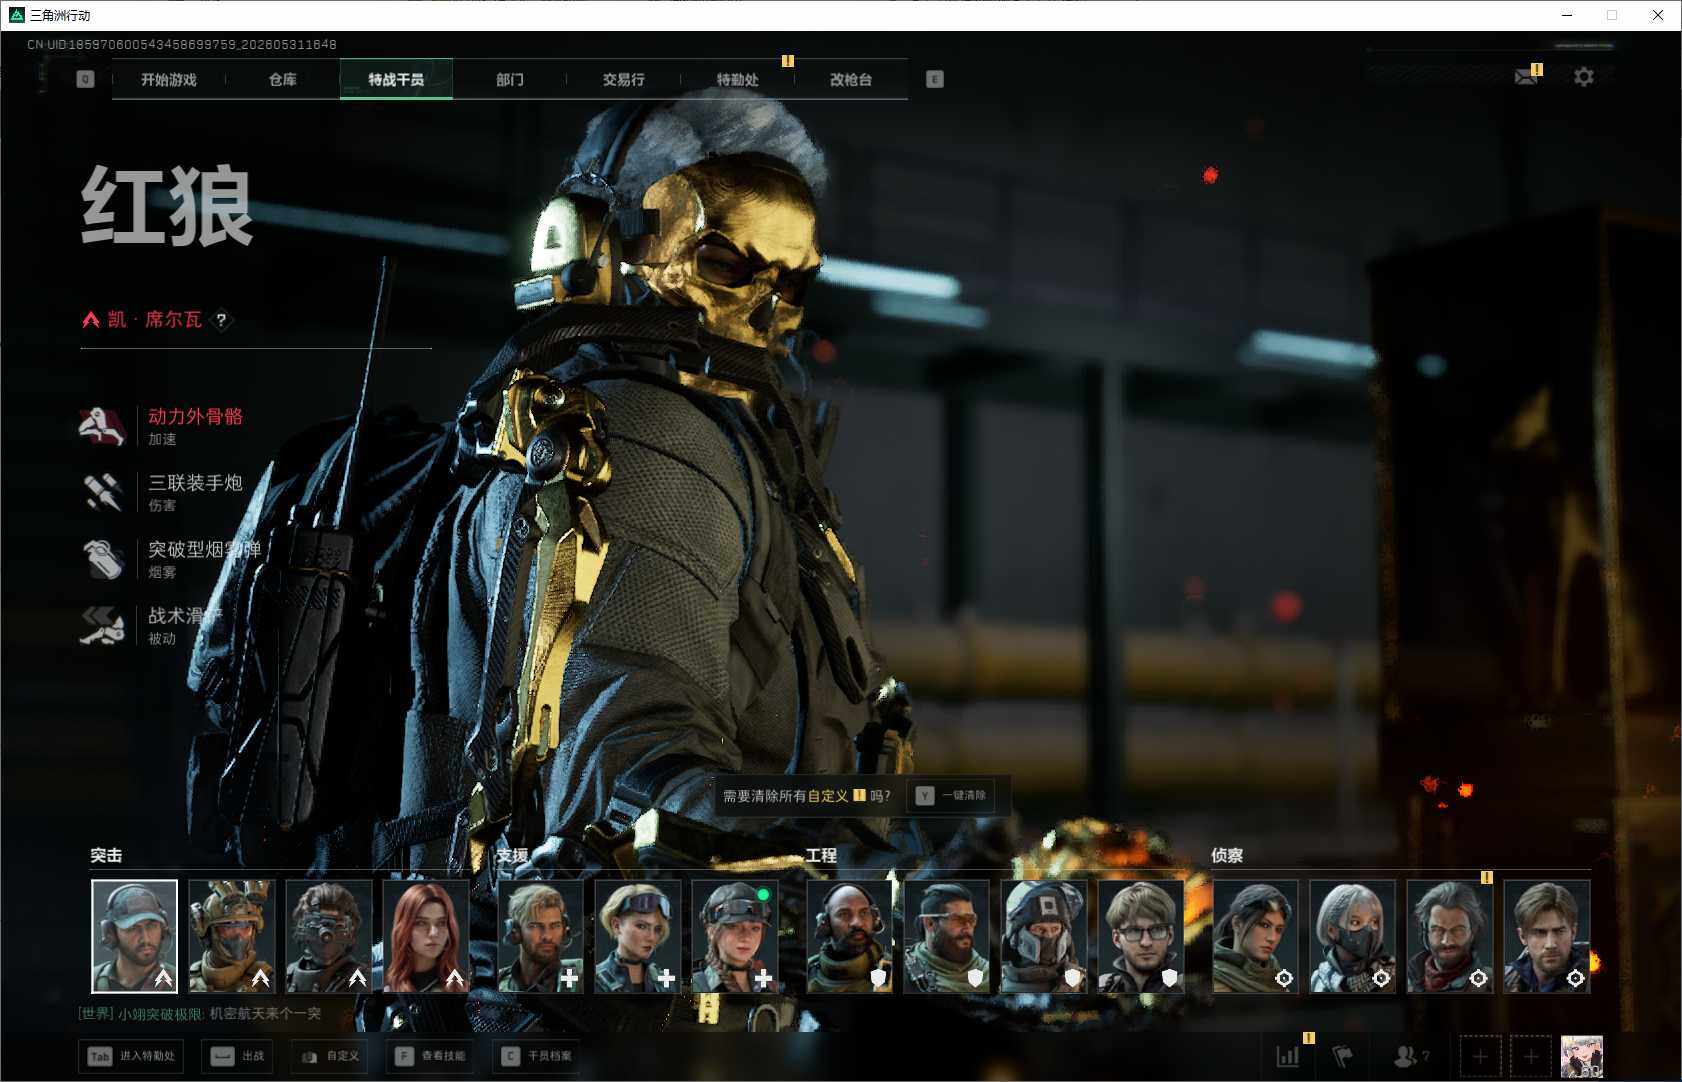Go to the 交易行 tab
This screenshot has width=1682, height=1082.
coord(623,79)
